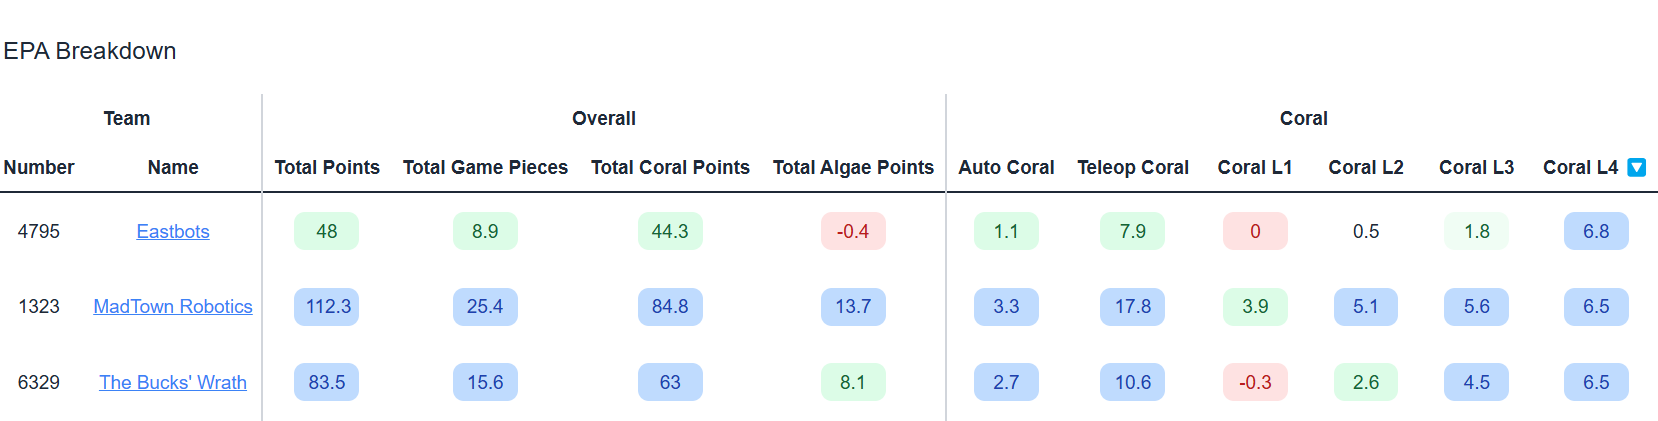The image size is (1658, 421).
Task: Click the team Number column header
Action: [x=39, y=167]
